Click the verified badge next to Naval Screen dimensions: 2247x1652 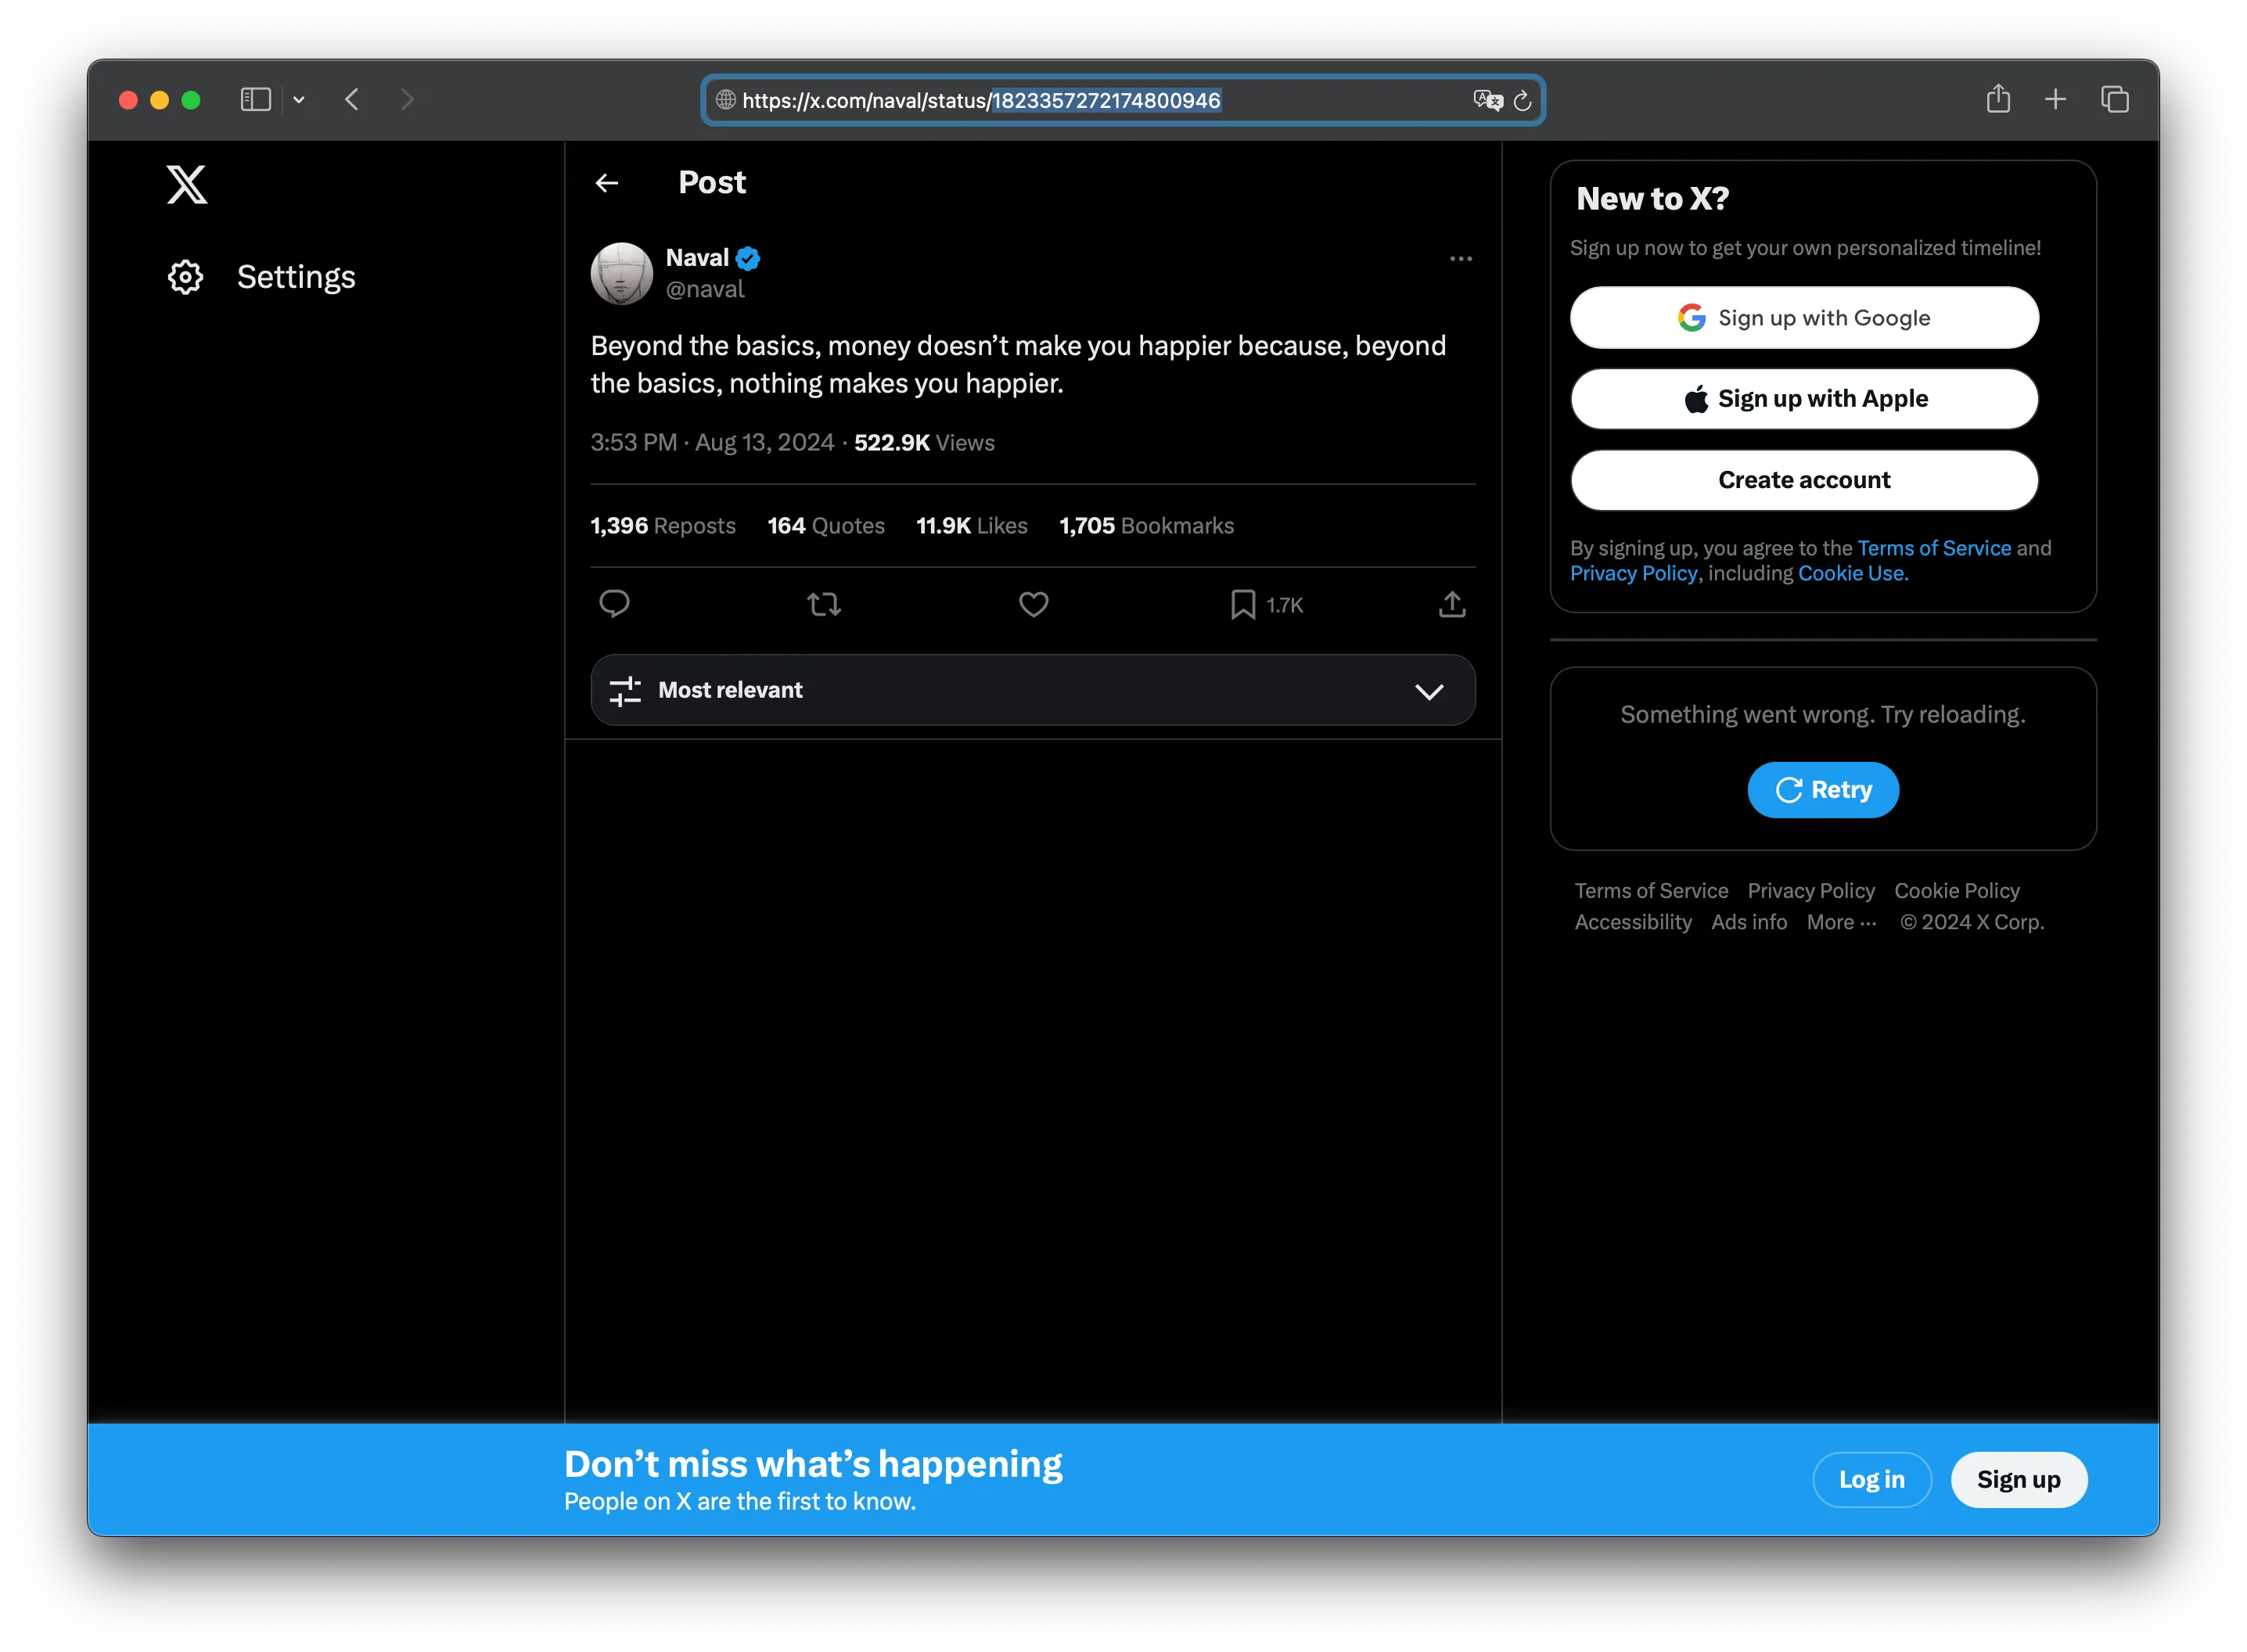point(748,258)
